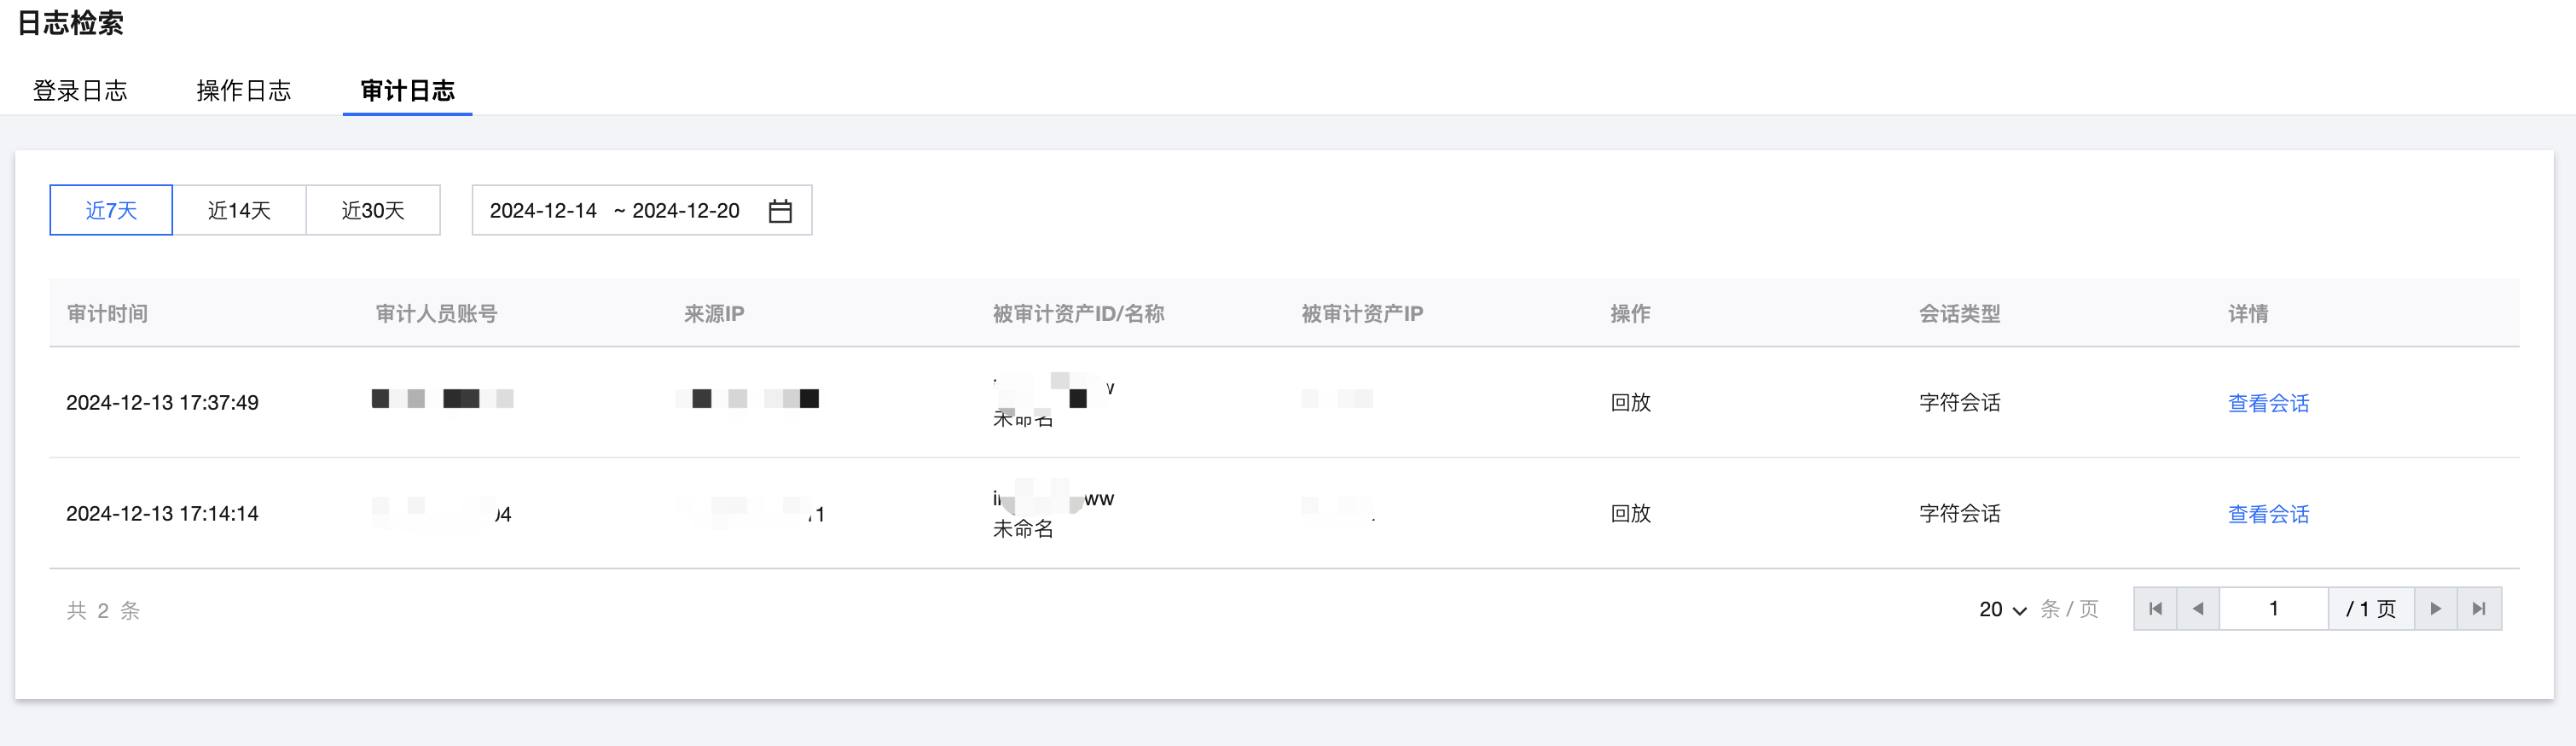Click the 会话类型 column header
The height and width of the screenshot is (746, 2576).
[1959, 314]
